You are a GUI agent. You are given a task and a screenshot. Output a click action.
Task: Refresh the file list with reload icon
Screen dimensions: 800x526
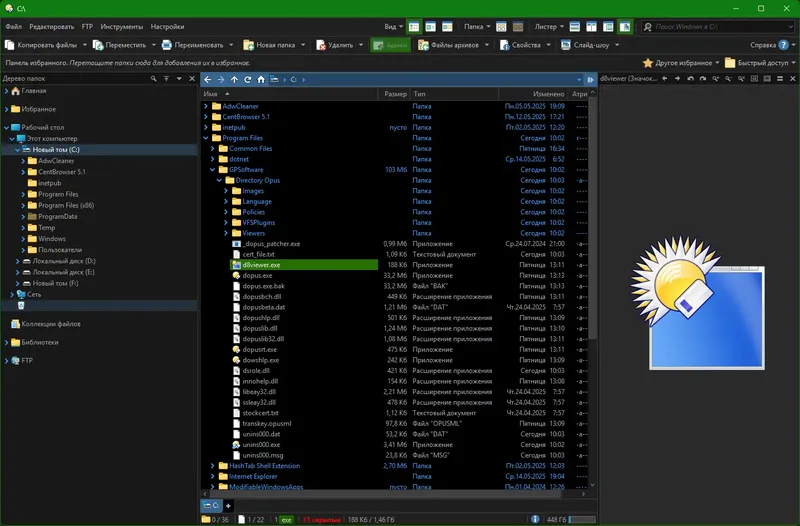coord(247,78)
